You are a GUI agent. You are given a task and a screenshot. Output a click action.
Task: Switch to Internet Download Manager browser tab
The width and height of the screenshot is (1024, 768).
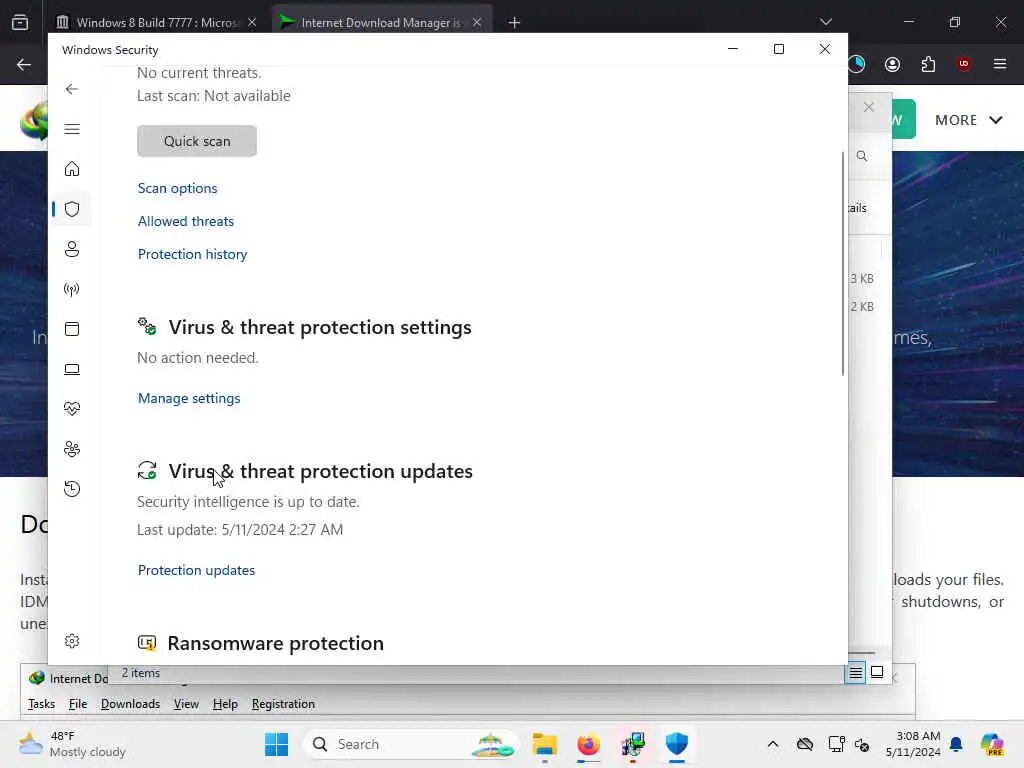380,22
